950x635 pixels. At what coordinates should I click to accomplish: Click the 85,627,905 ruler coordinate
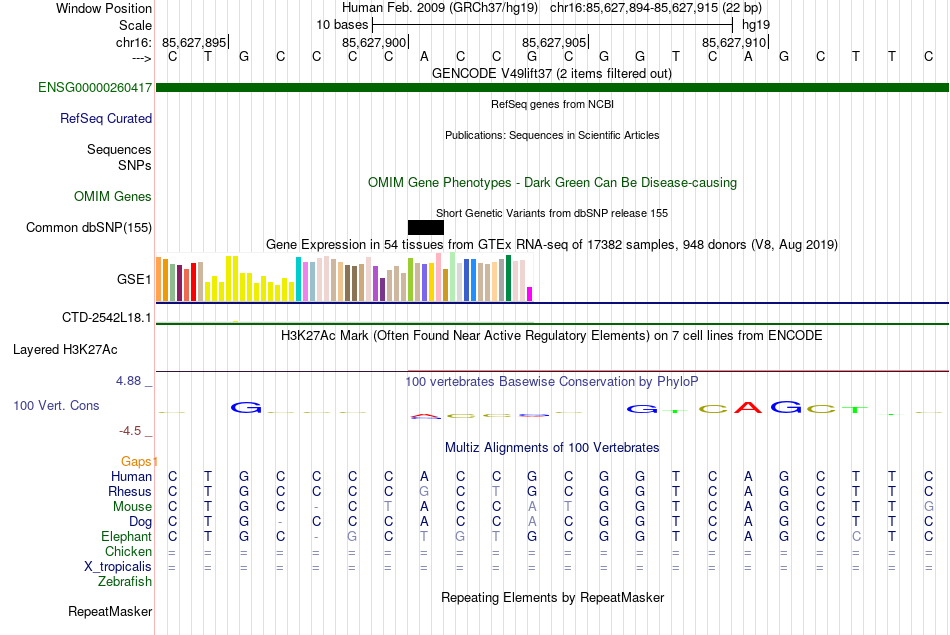(554, 42)
